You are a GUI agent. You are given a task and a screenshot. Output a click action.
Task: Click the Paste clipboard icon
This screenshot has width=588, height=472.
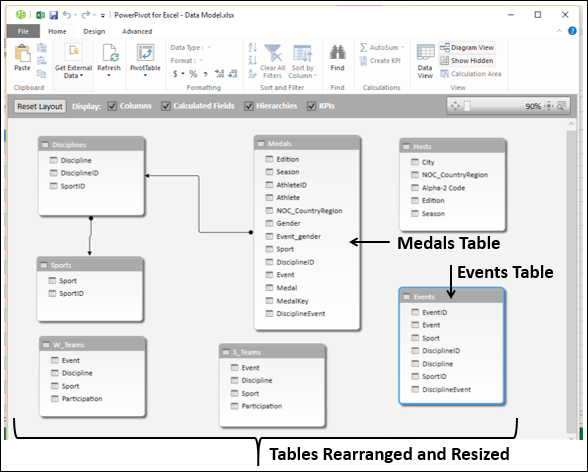pos(22,53)
